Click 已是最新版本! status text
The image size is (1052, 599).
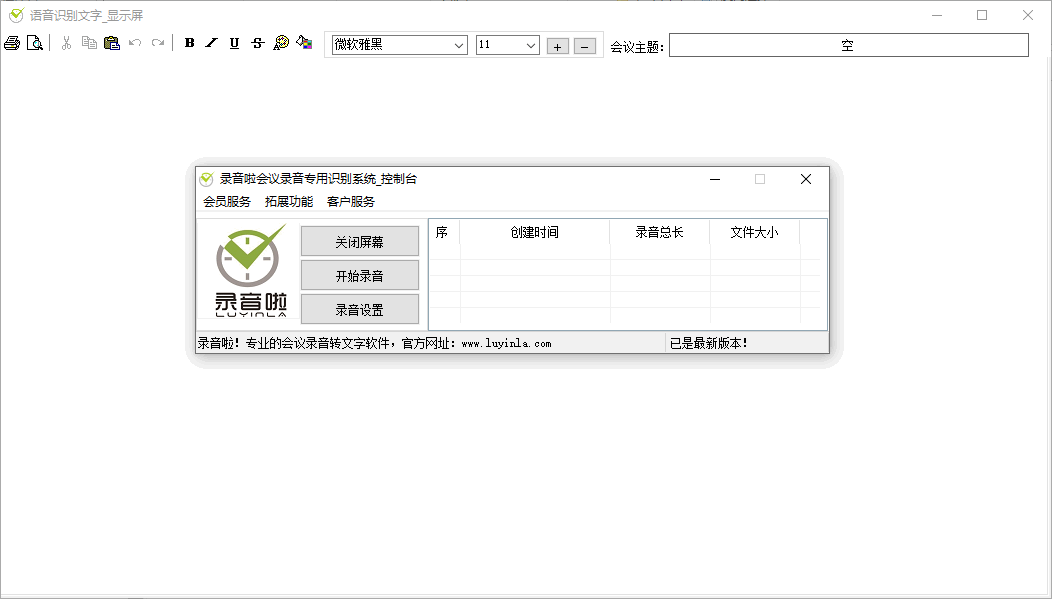tap(708, 343)
